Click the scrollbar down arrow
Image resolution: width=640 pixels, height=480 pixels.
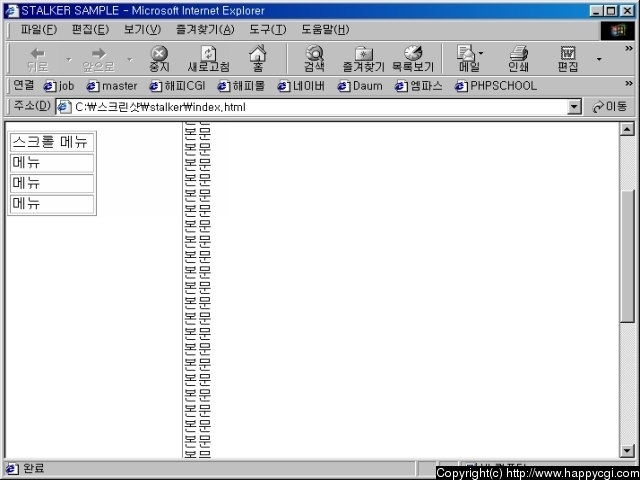(x=627, y=451)
